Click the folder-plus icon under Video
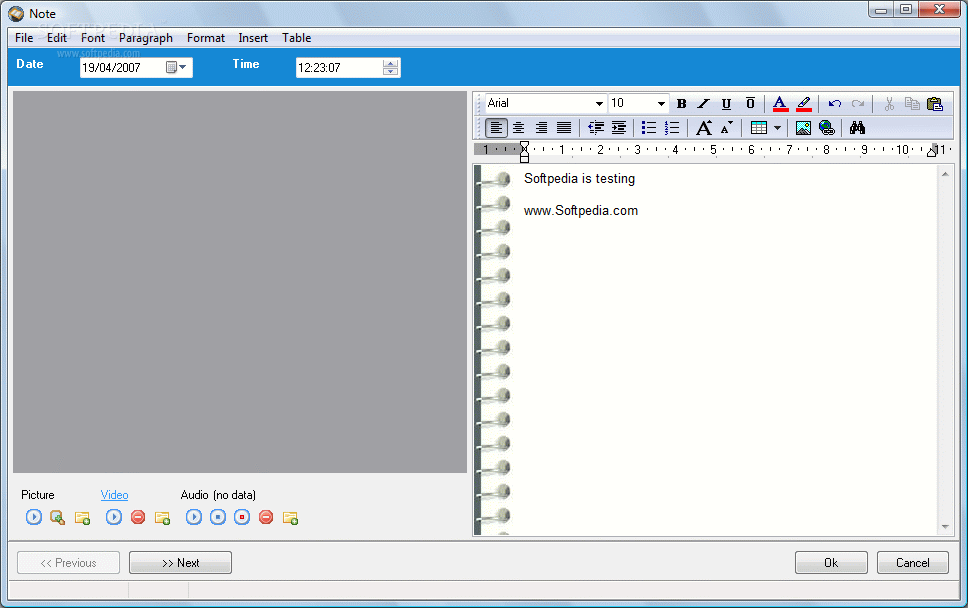968x608 pixels. pos(162,518)
